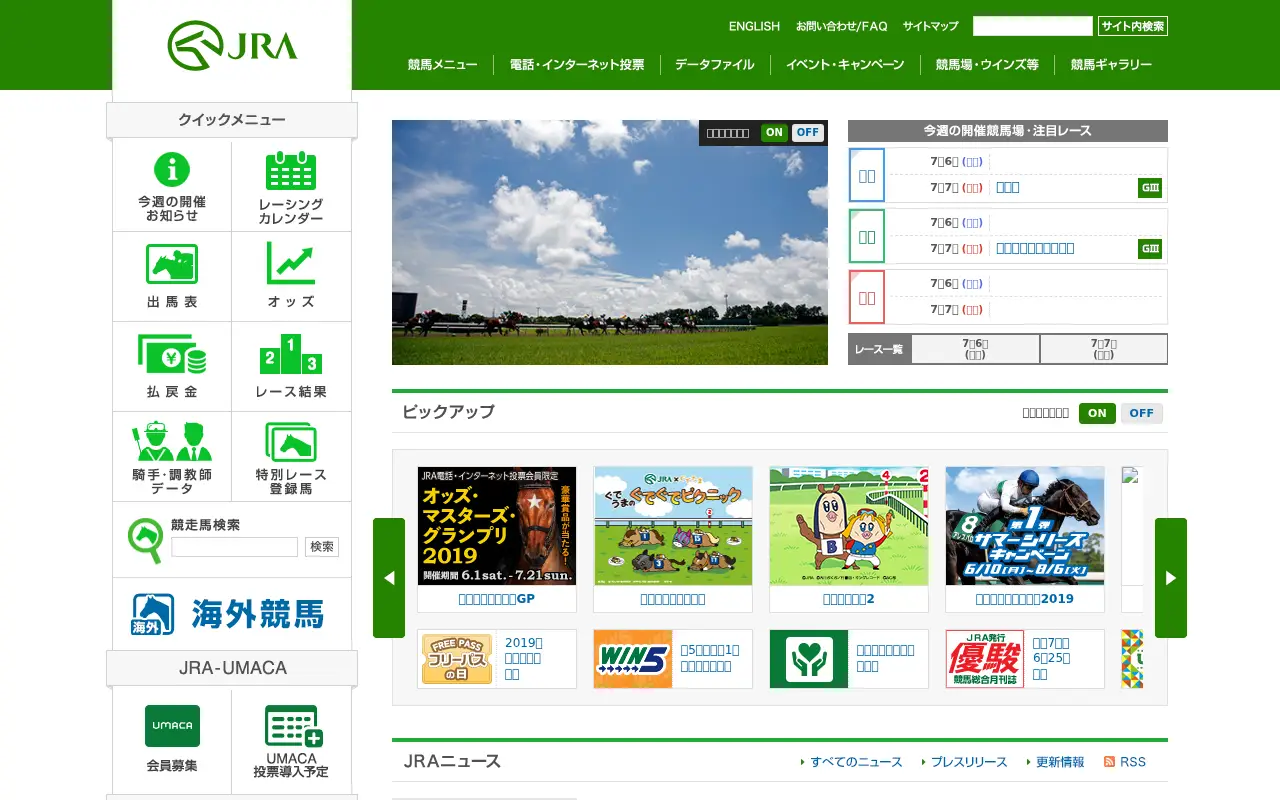The height and width of the screenshot is (800, 1280).
Task: Open 今週の開催お知らせ info icon
Action: 172,187
